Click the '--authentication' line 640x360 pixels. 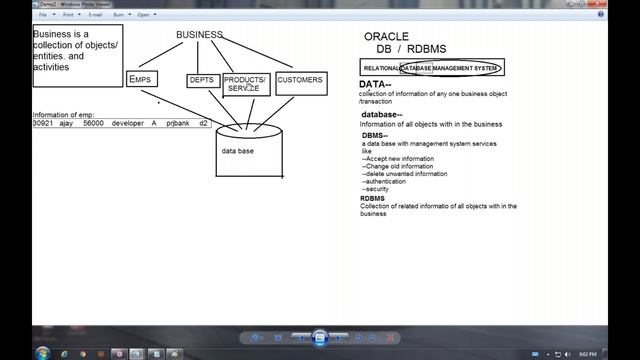[x=384, y=182]
